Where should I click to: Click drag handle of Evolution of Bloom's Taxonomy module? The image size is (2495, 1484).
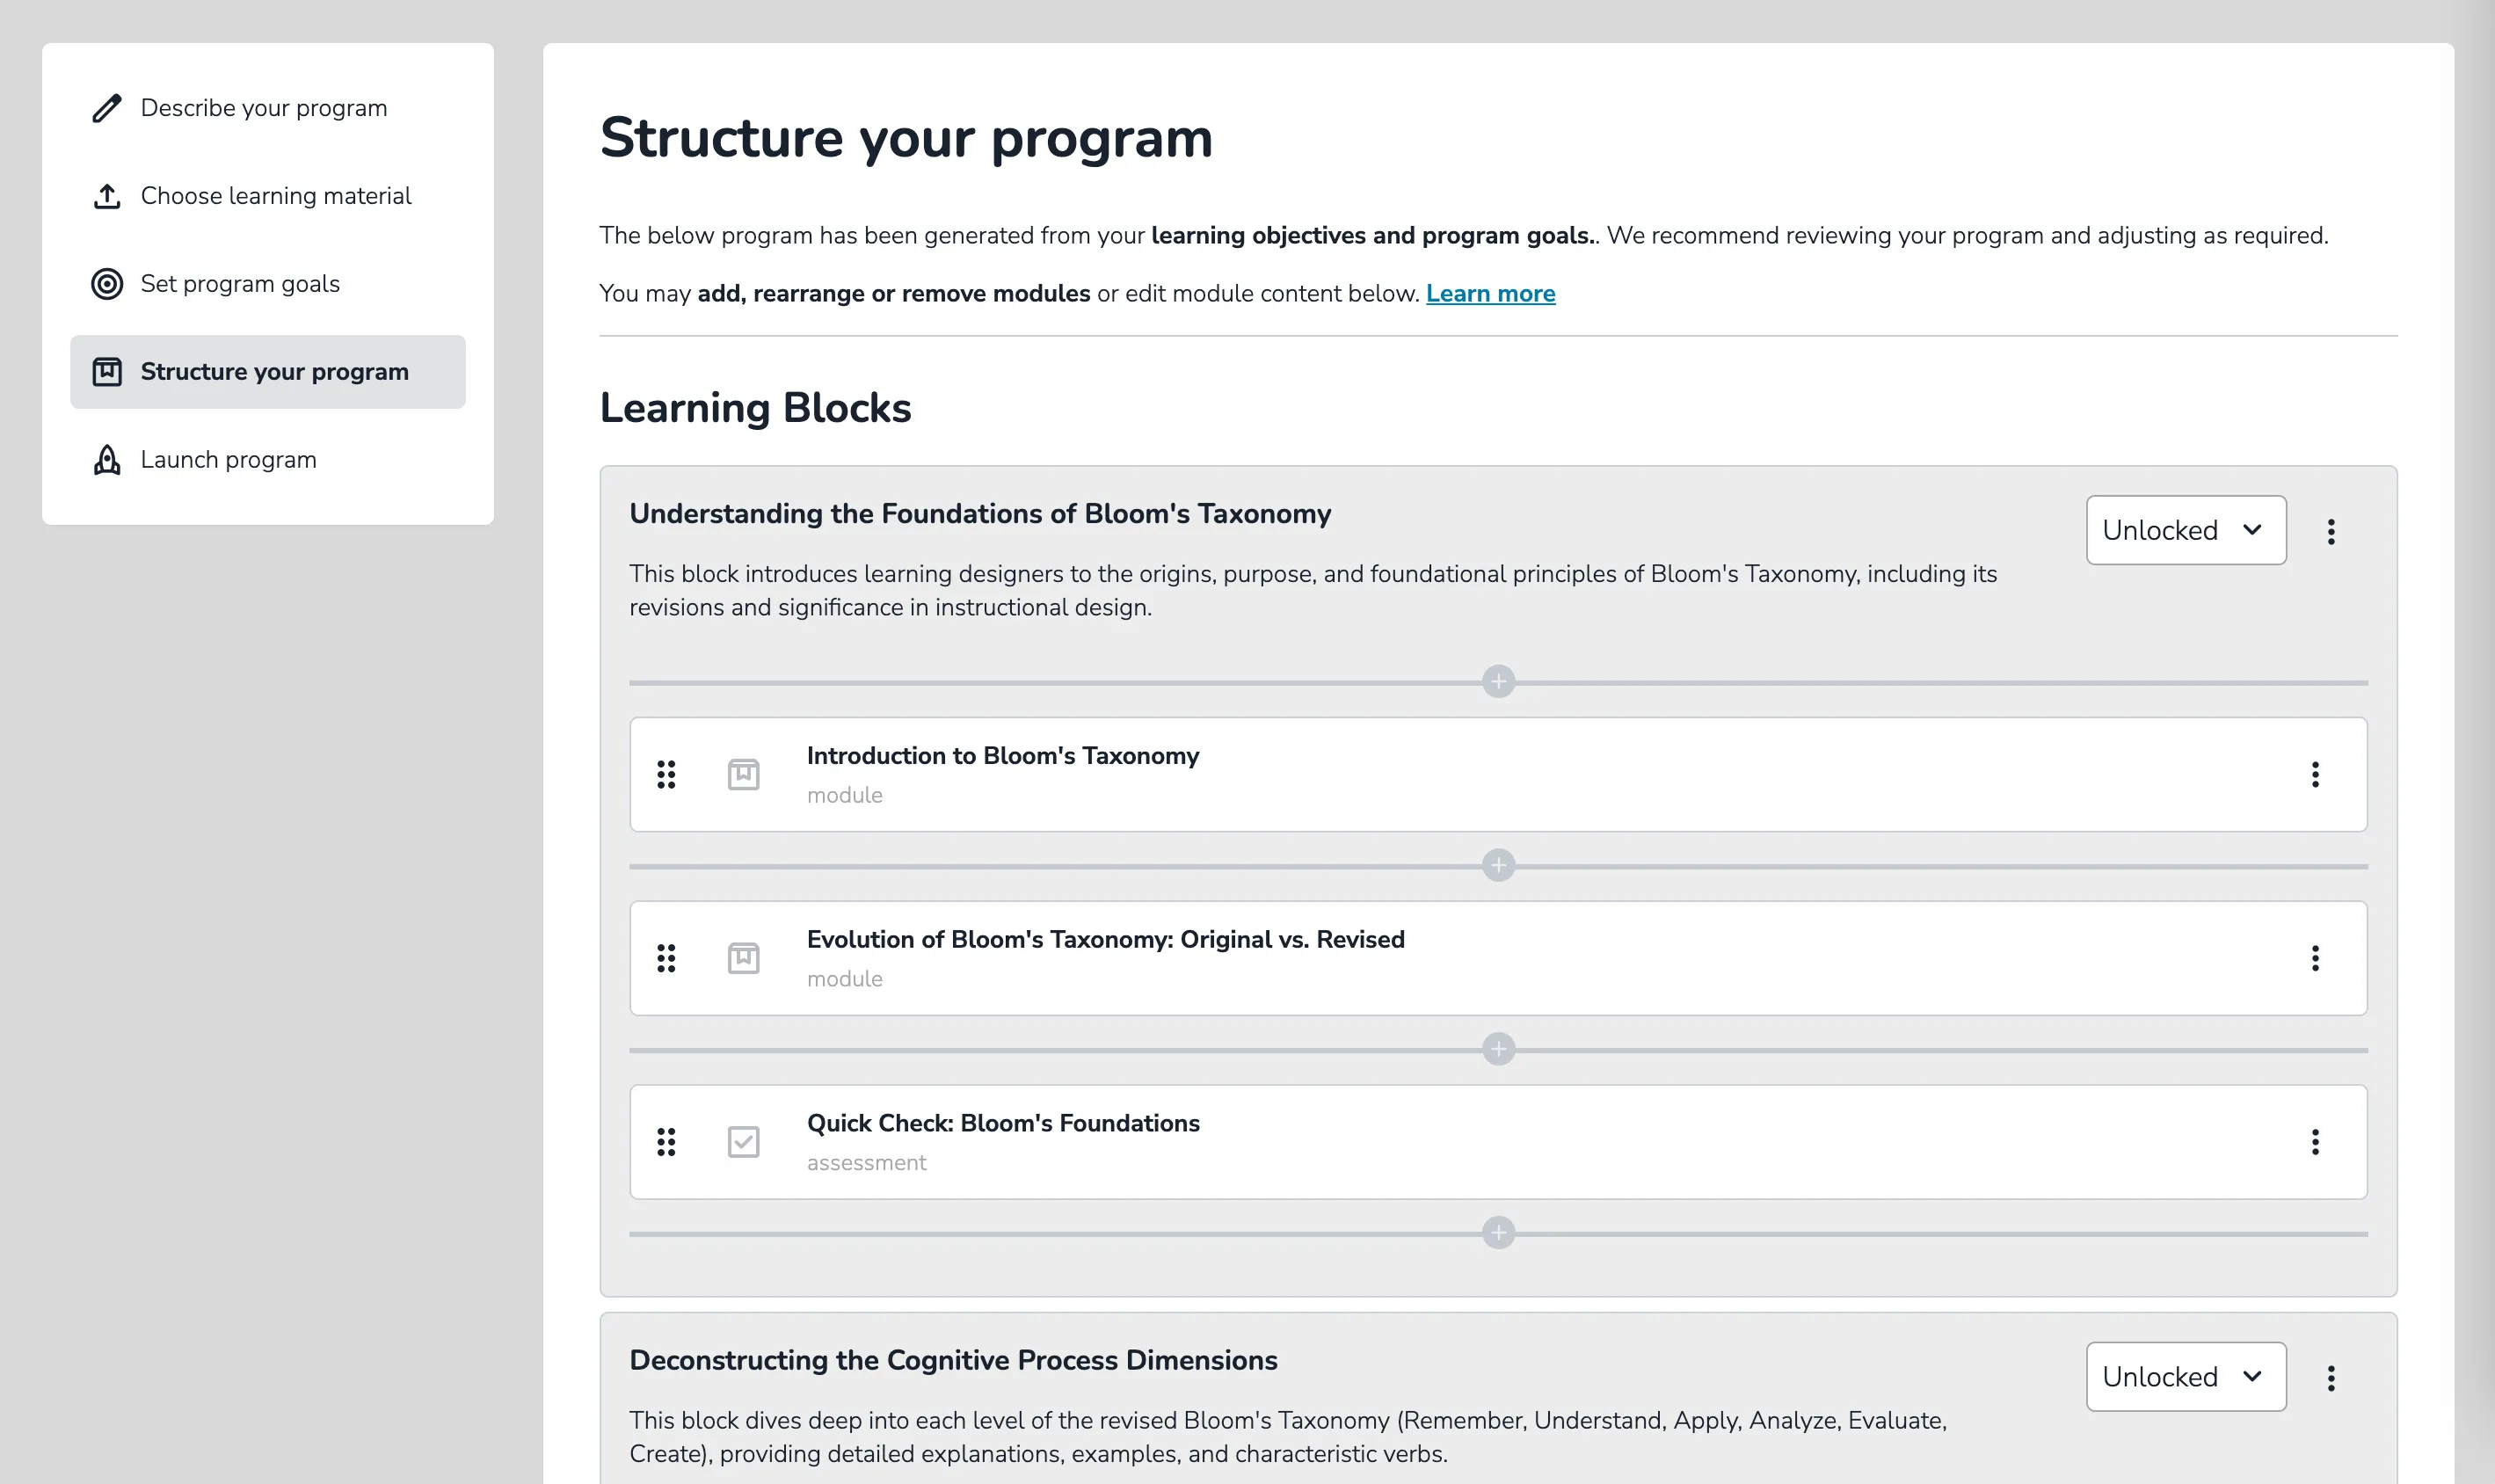666,958
